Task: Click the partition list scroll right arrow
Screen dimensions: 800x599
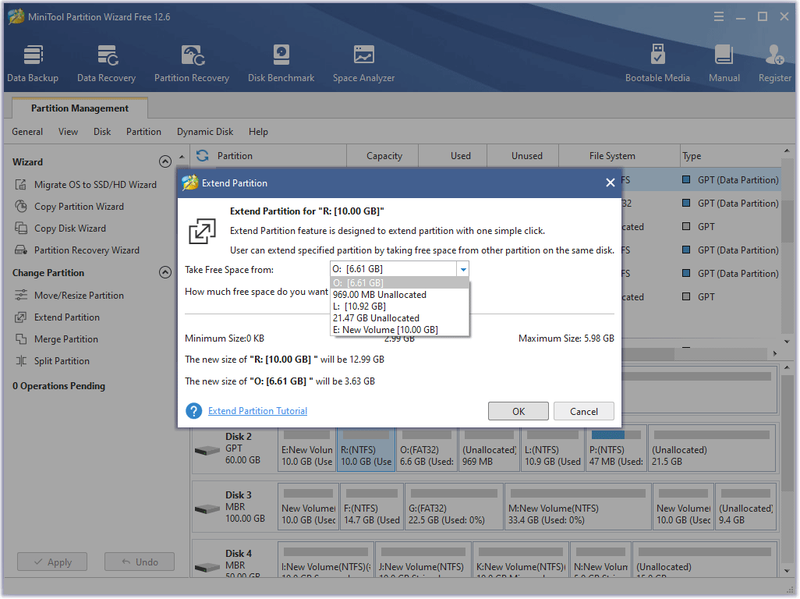Action: coord(774,353)
